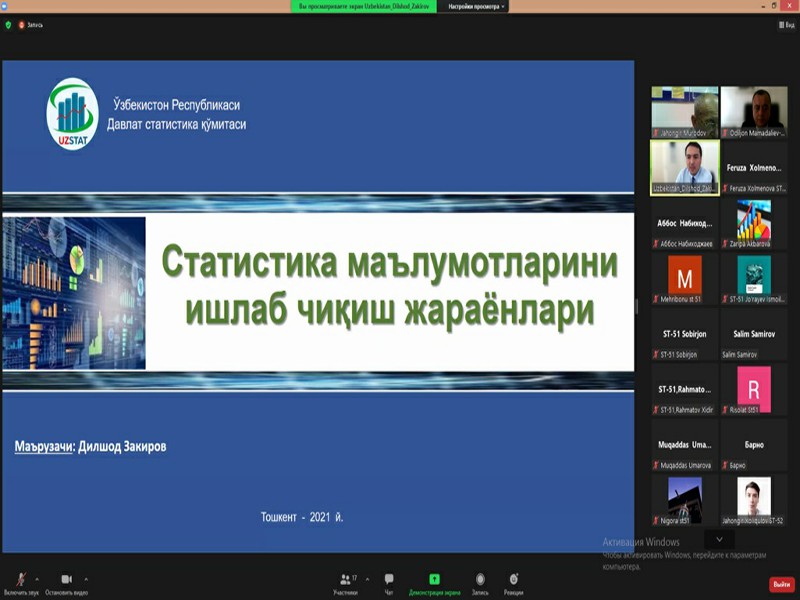Open the Participants panel icon
This screenshot has width=800, height=600.
point(344,577)
